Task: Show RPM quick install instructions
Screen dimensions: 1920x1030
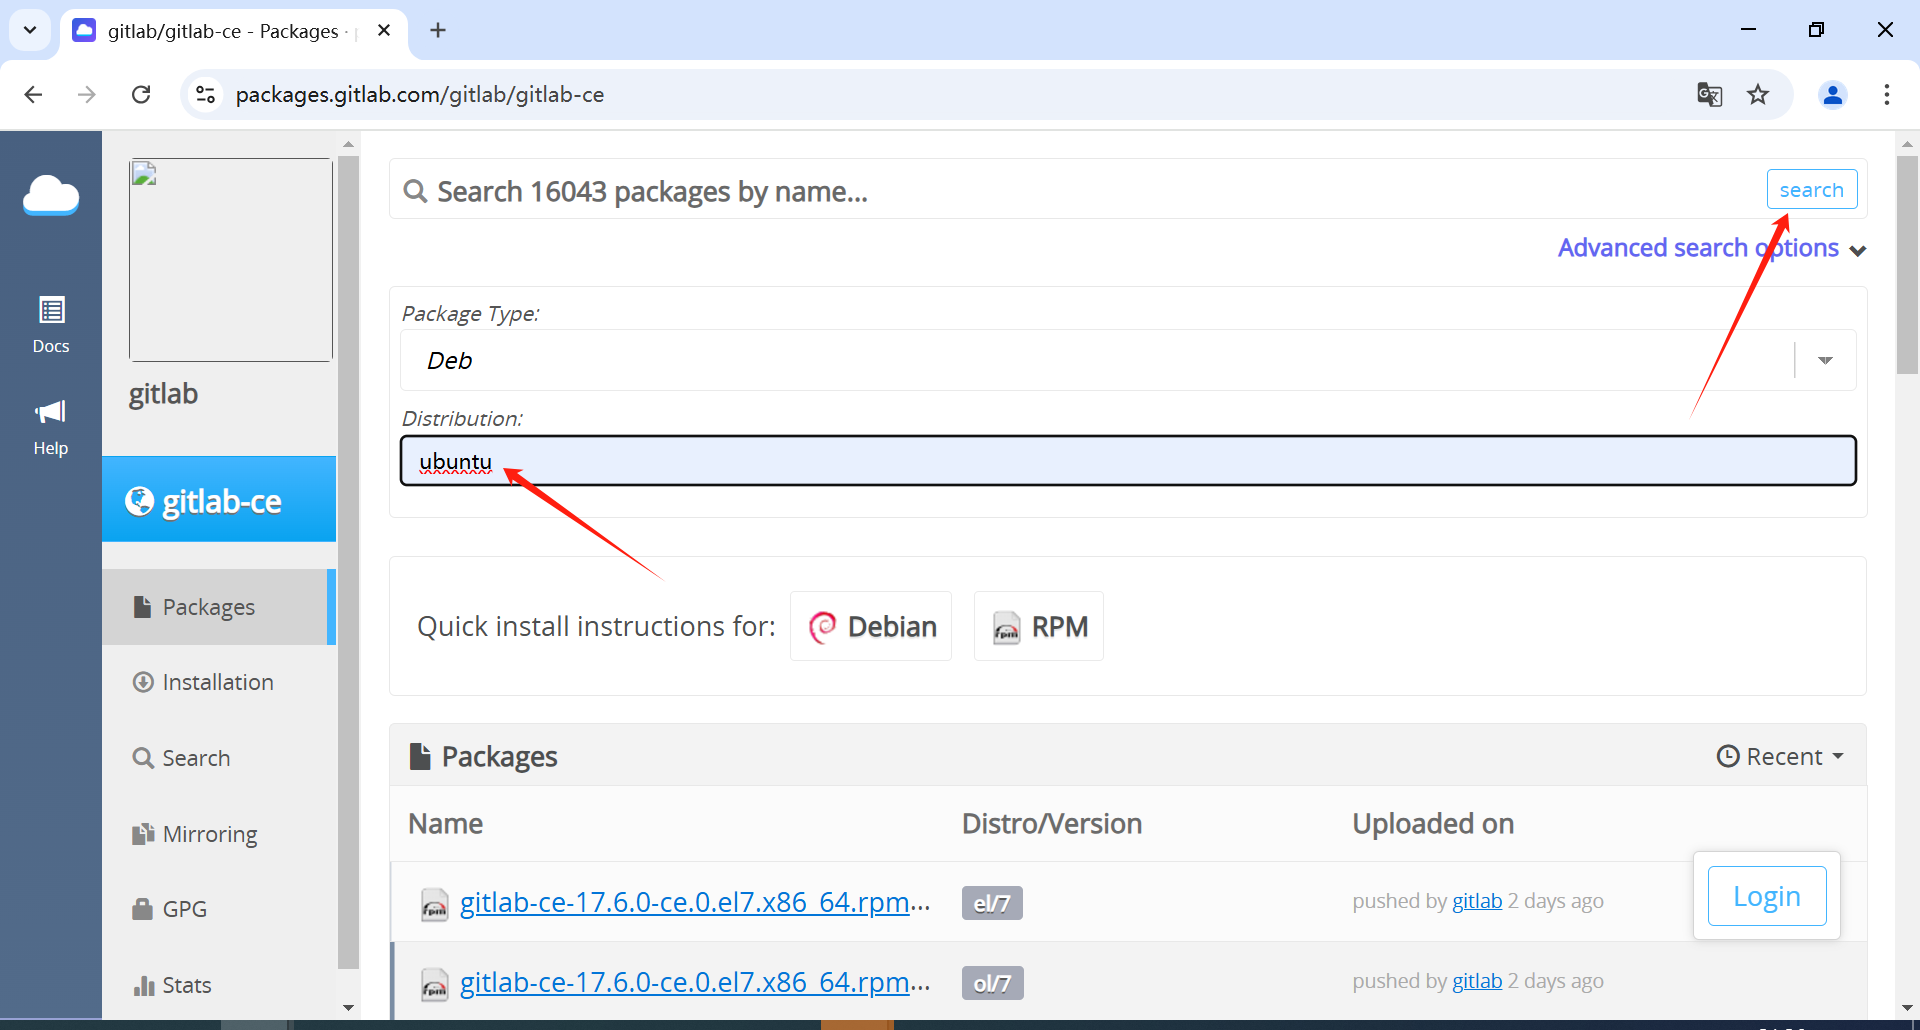Action: 1039,626
